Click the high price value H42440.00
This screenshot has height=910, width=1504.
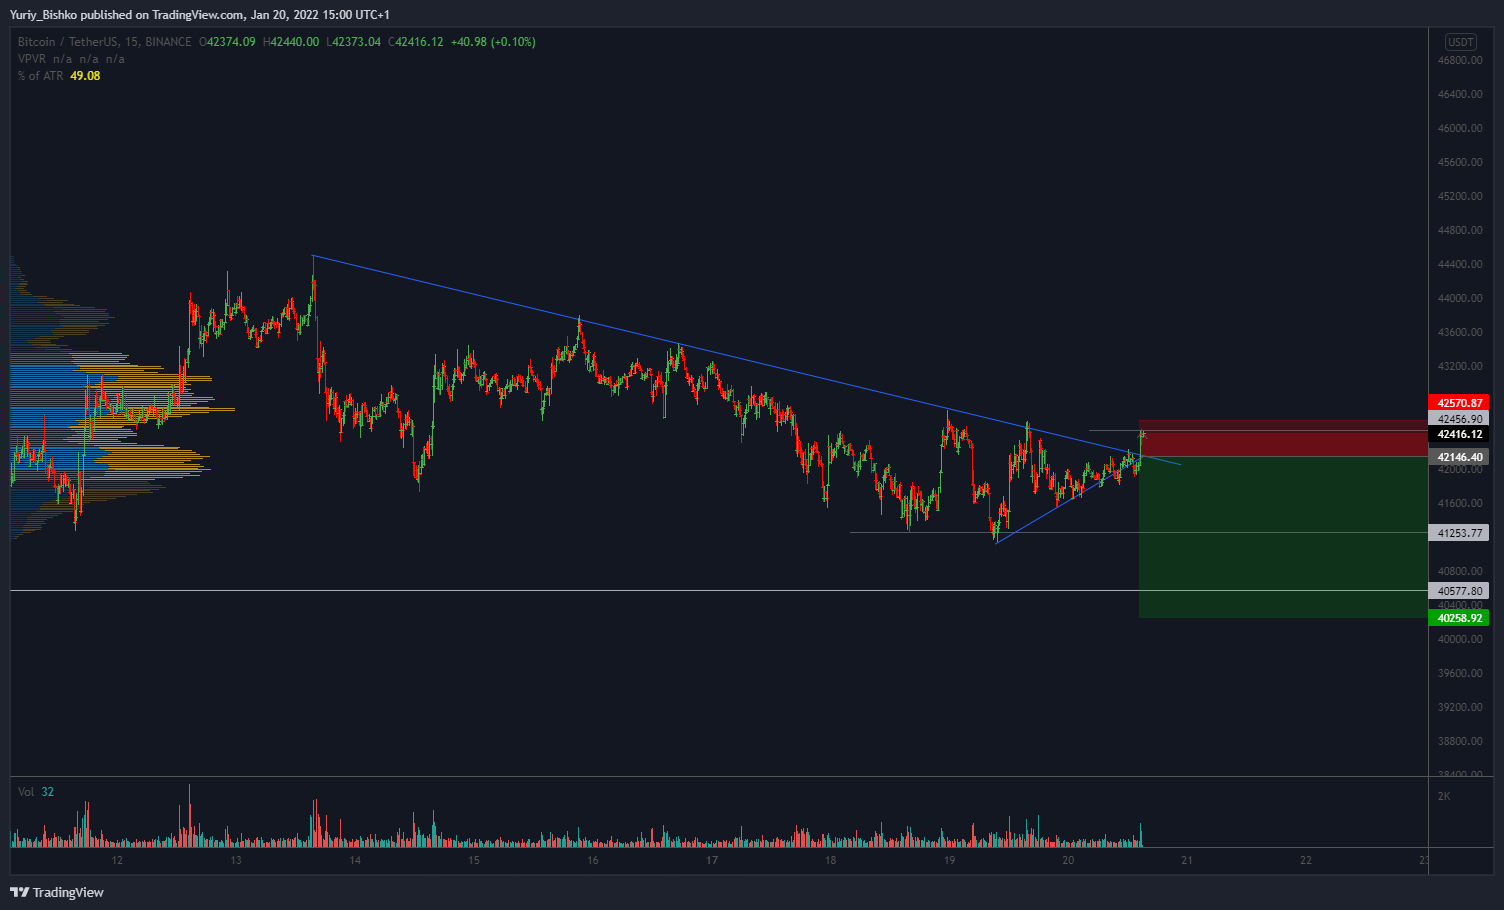pyautogui.click(x=291, y=42)
